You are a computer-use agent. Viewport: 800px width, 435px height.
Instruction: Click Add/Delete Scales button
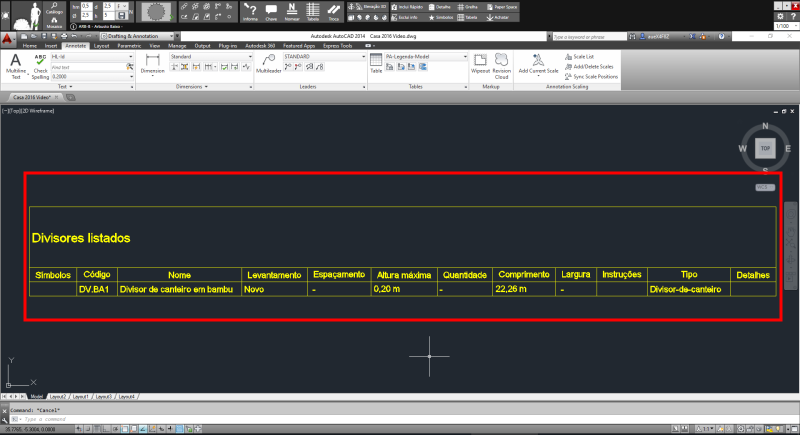(589, 67)
